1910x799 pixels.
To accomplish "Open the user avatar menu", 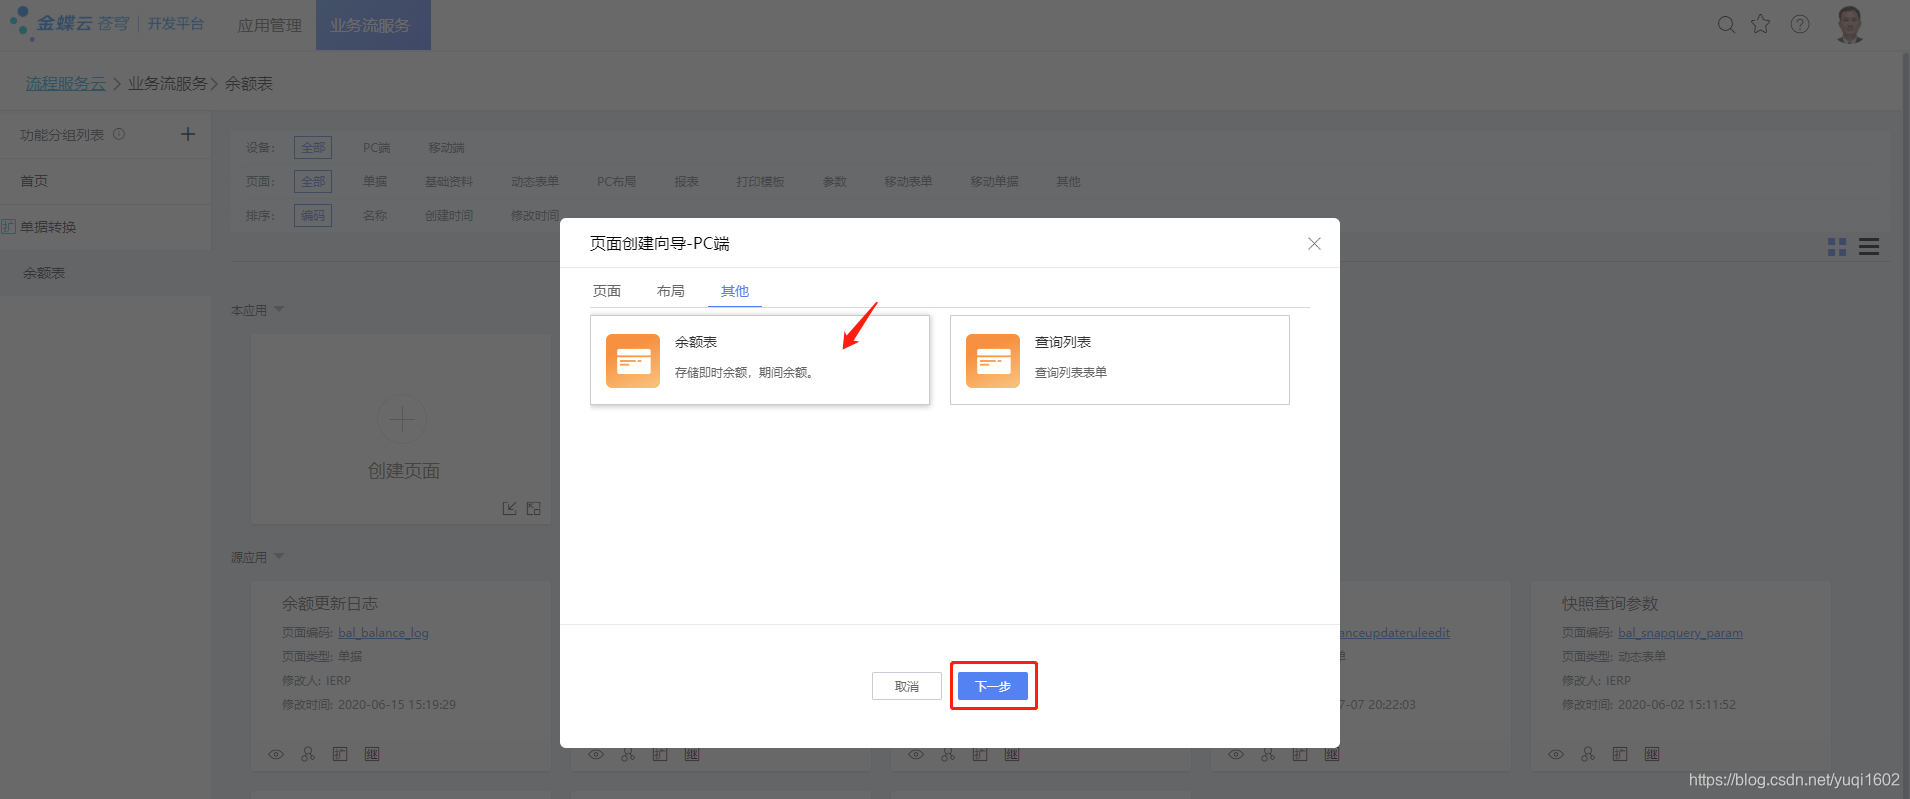I will (1850, 24).
